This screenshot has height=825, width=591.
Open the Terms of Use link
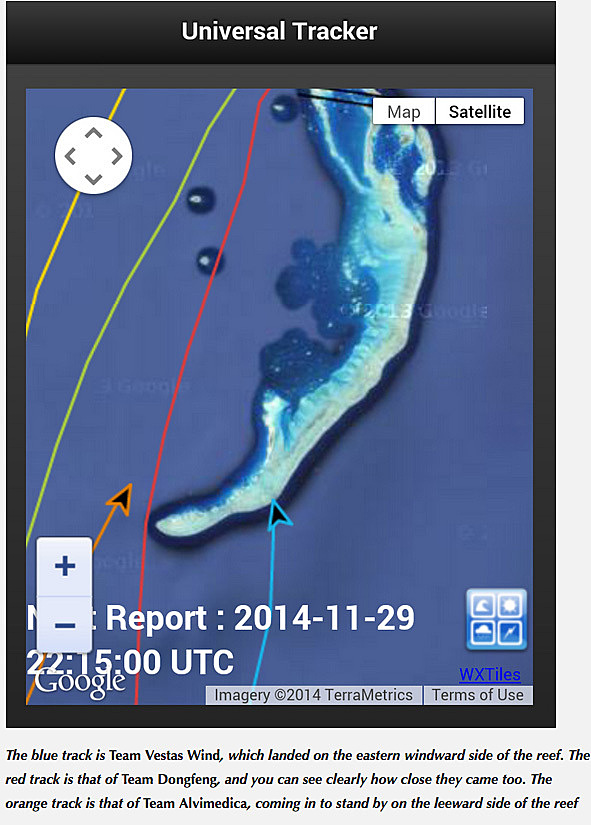[478, 695]
